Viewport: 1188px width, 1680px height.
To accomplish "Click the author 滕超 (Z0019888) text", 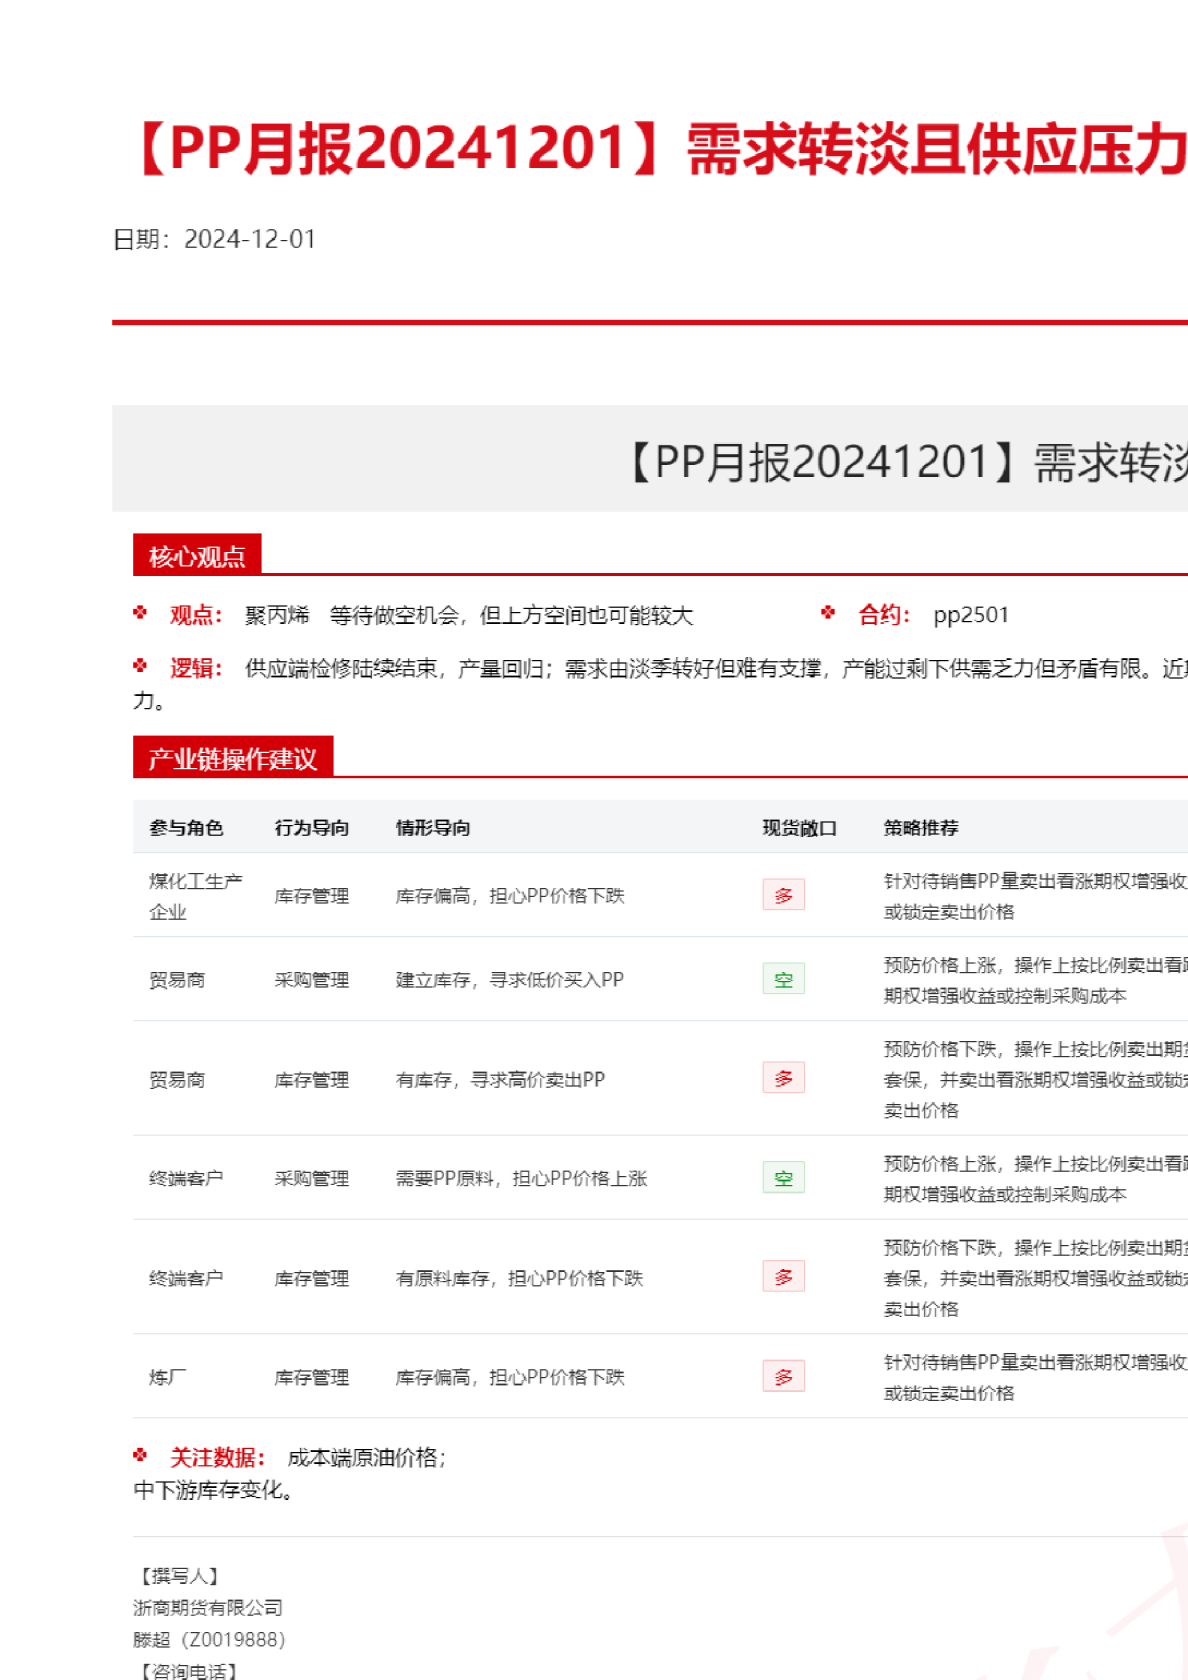I will tap(209, 1640).
